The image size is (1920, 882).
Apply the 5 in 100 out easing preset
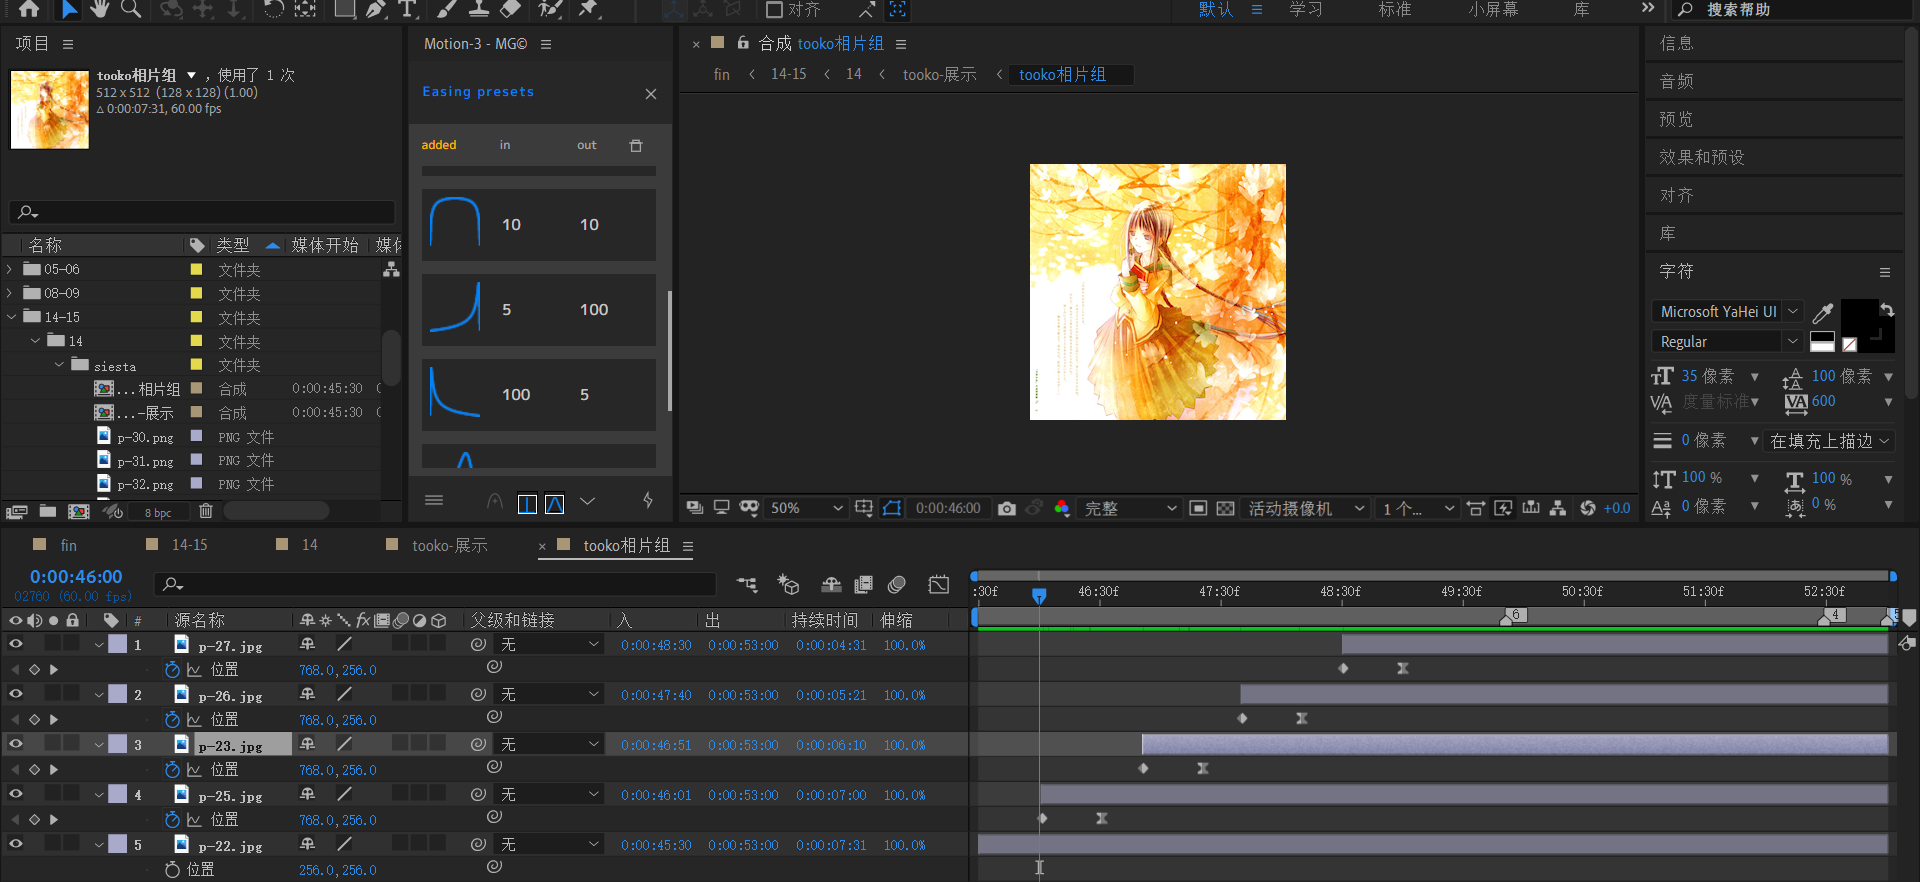[539, 310]
